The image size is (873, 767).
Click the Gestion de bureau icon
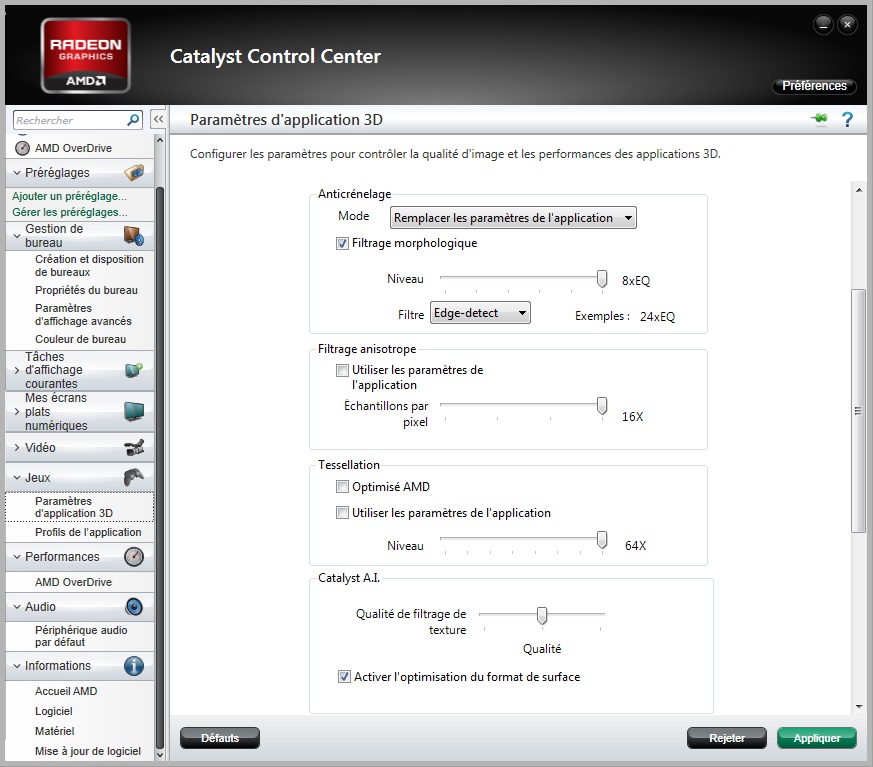[x=134, y=236]
